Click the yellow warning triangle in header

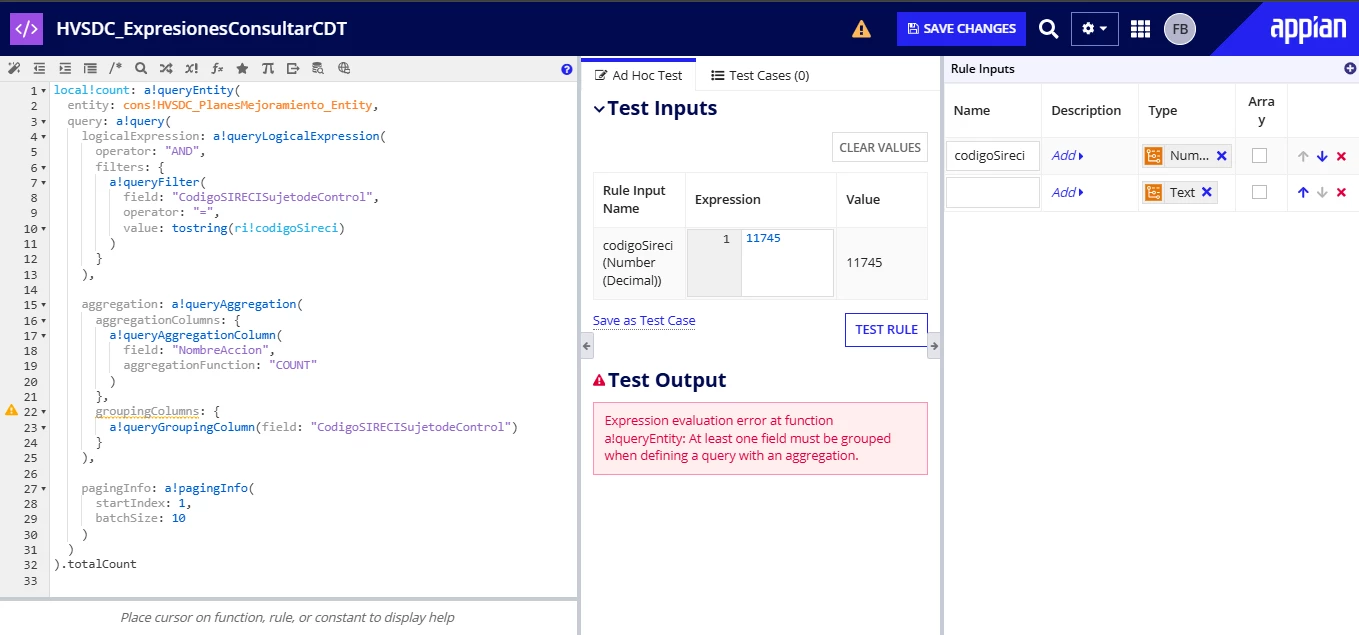coord(861,29)
